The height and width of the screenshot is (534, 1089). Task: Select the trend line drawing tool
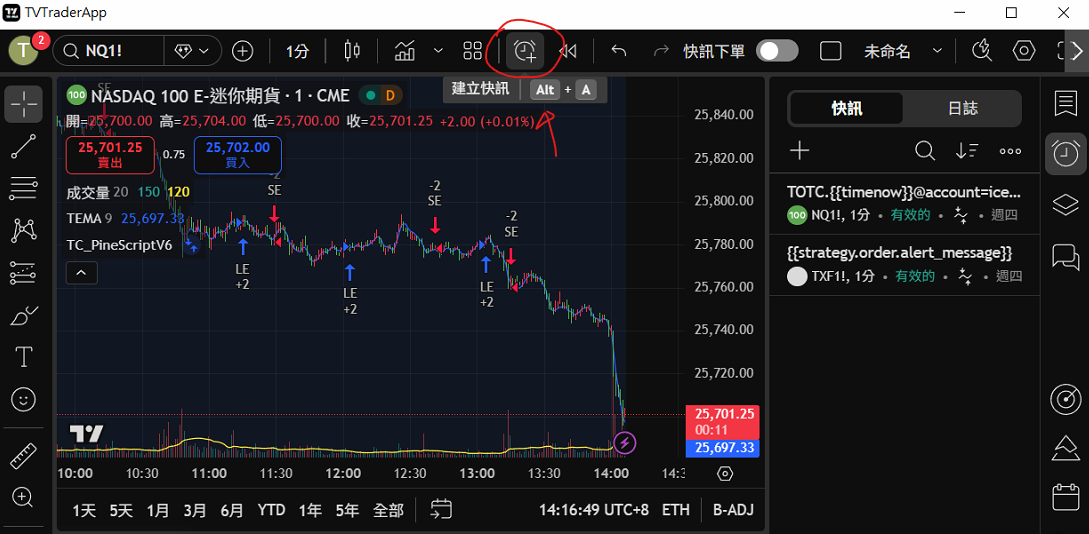click(x=24, y=146)
